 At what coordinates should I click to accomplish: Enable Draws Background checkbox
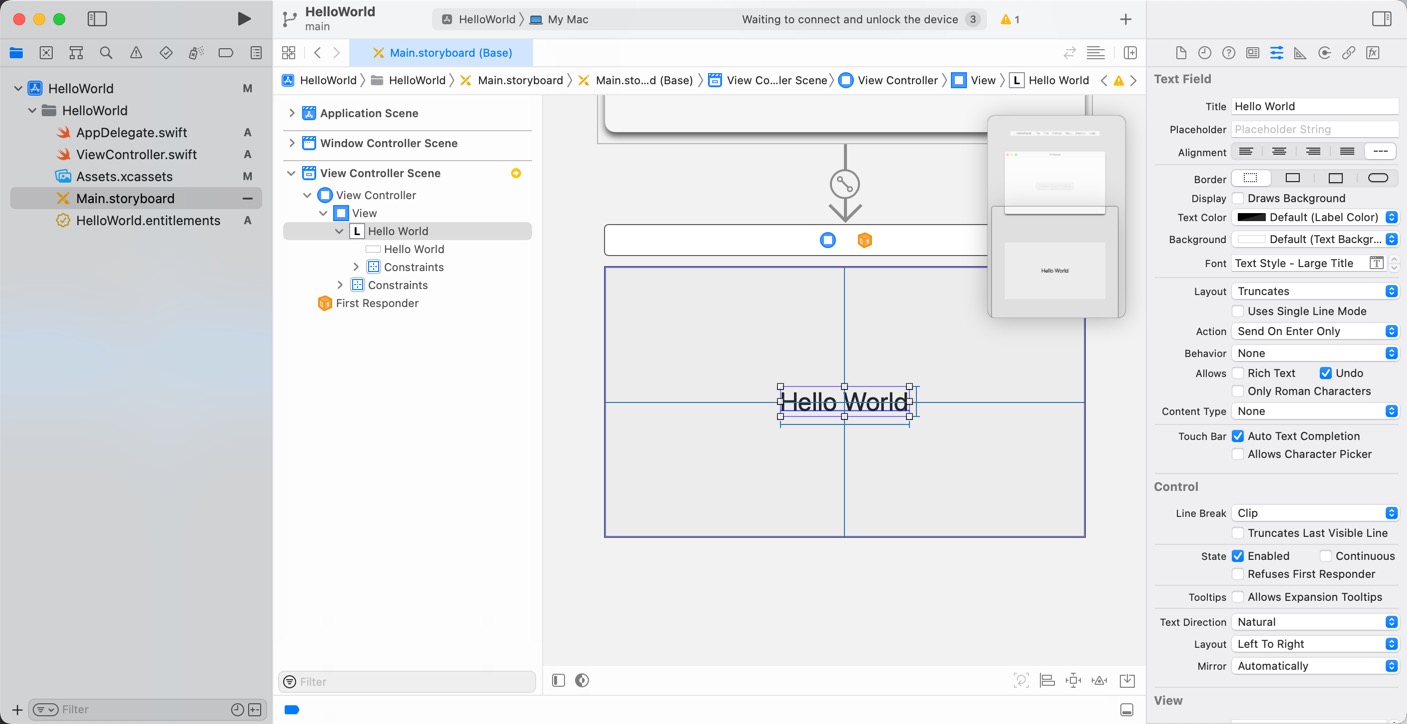(1238, 198)
